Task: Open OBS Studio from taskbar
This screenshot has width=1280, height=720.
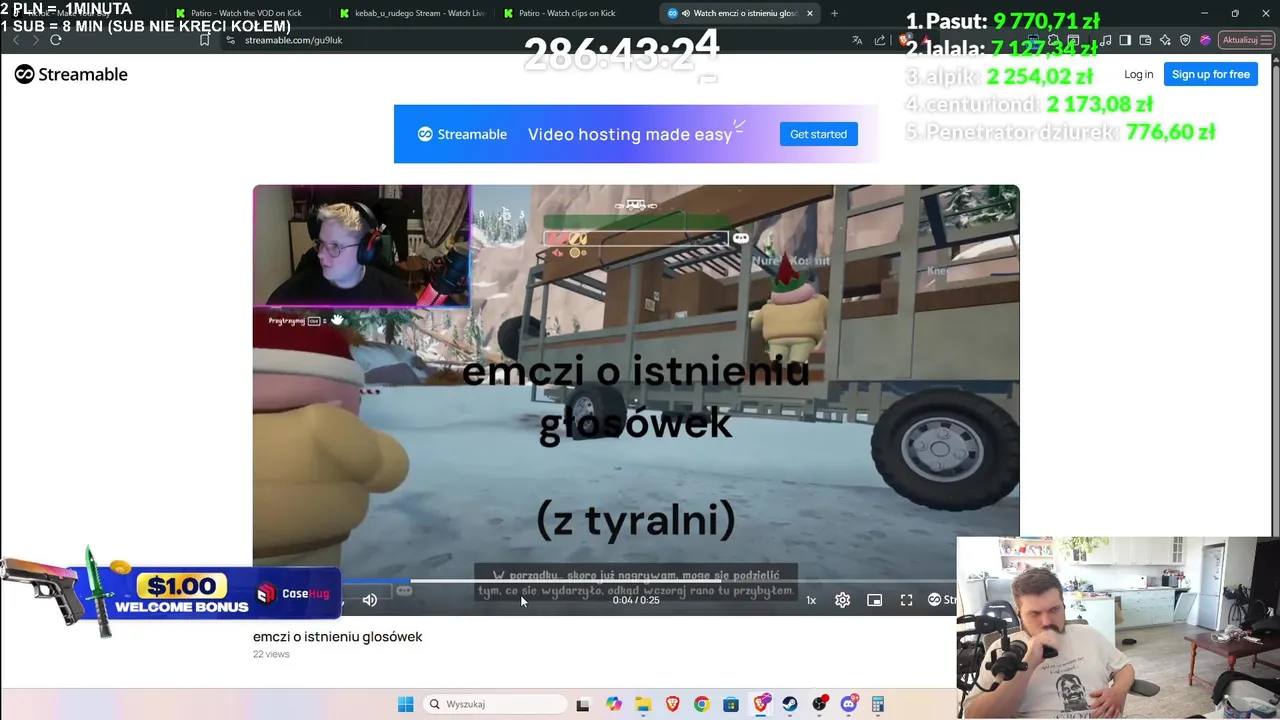Action: [x=820, y=704]
